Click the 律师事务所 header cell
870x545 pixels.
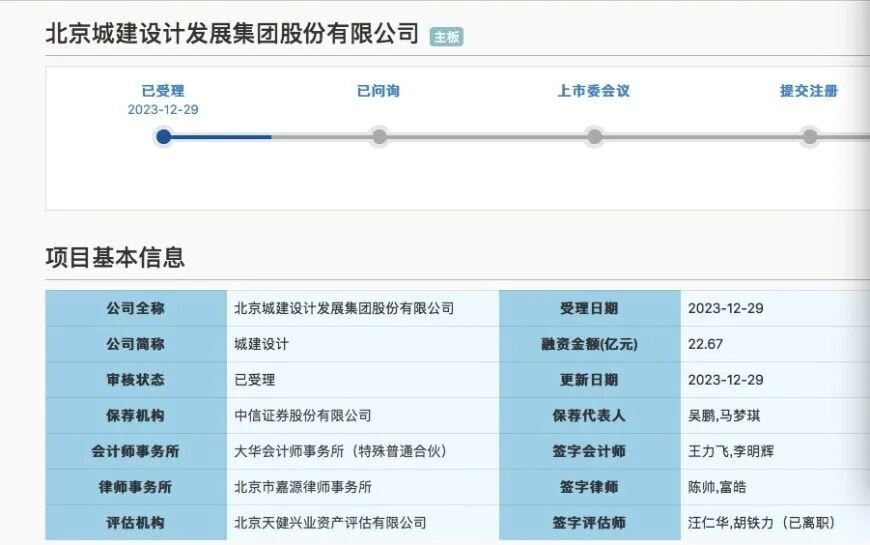coord(136,487)
